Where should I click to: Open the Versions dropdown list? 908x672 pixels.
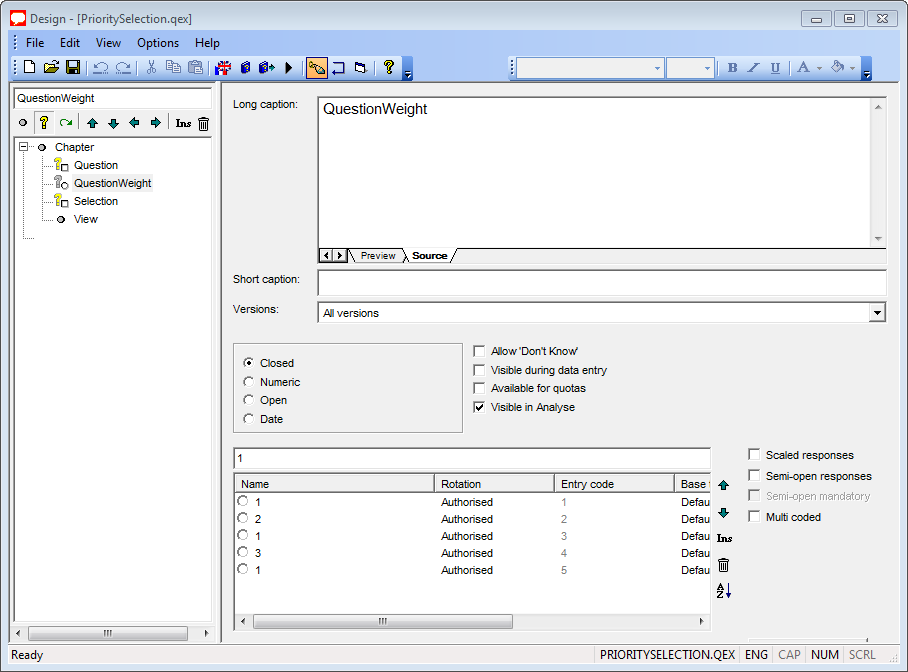click(x=877, y=313)
